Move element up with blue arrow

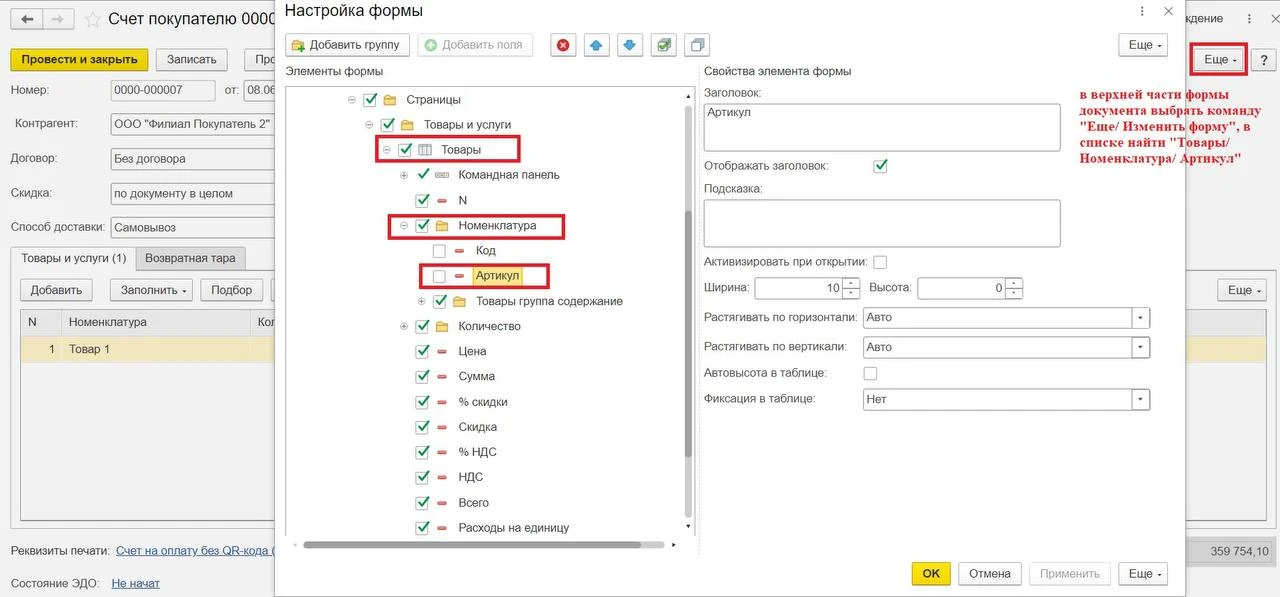(x=596, y=45)
